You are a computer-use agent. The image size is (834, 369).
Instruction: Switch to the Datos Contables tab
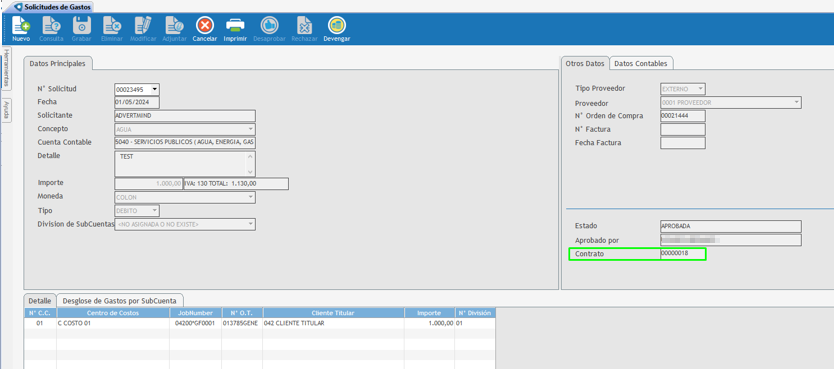(x=641, y=63)
